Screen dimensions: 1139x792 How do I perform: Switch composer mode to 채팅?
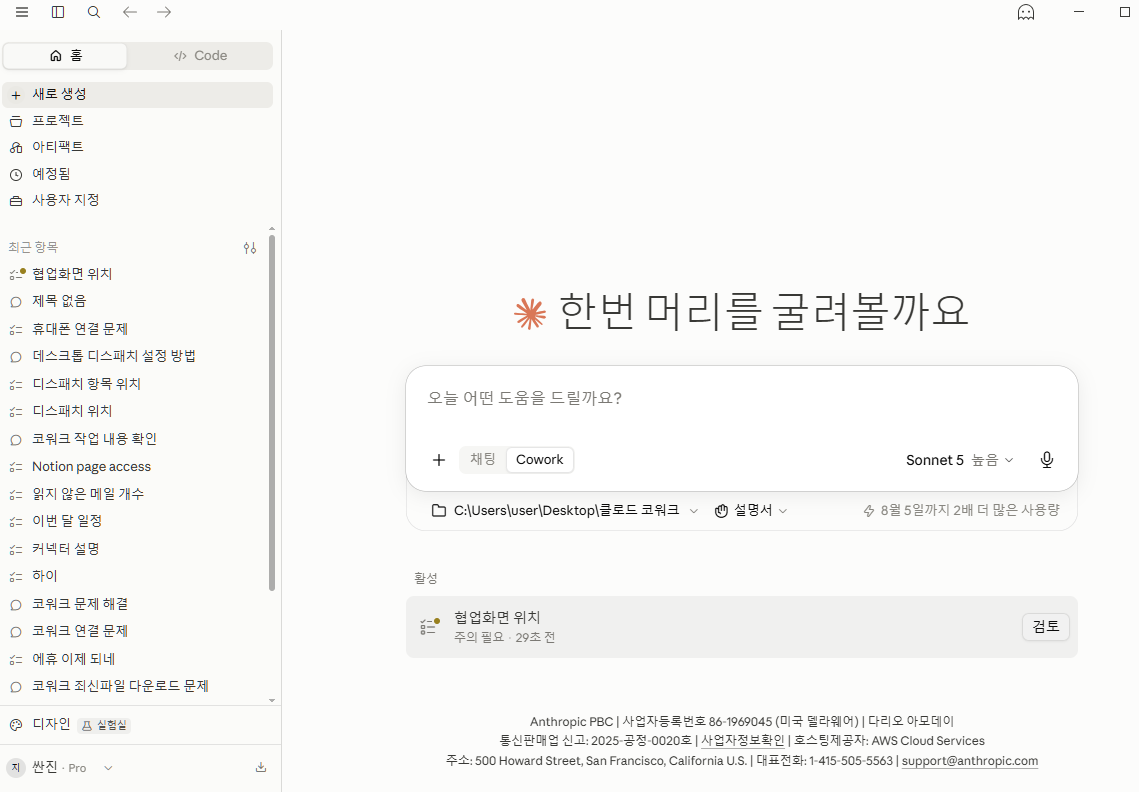point(482,459)
